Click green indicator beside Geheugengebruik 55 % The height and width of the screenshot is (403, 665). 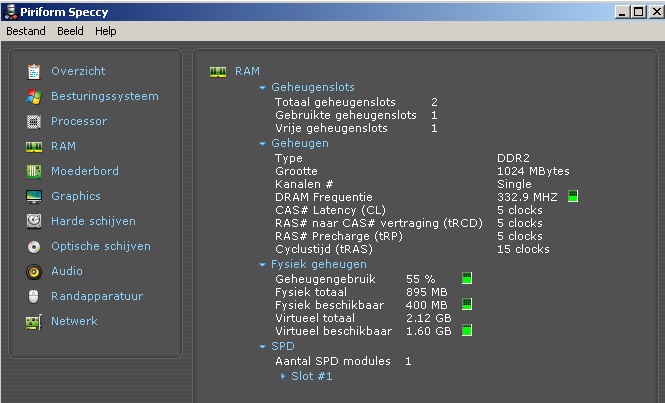point(467,278)
